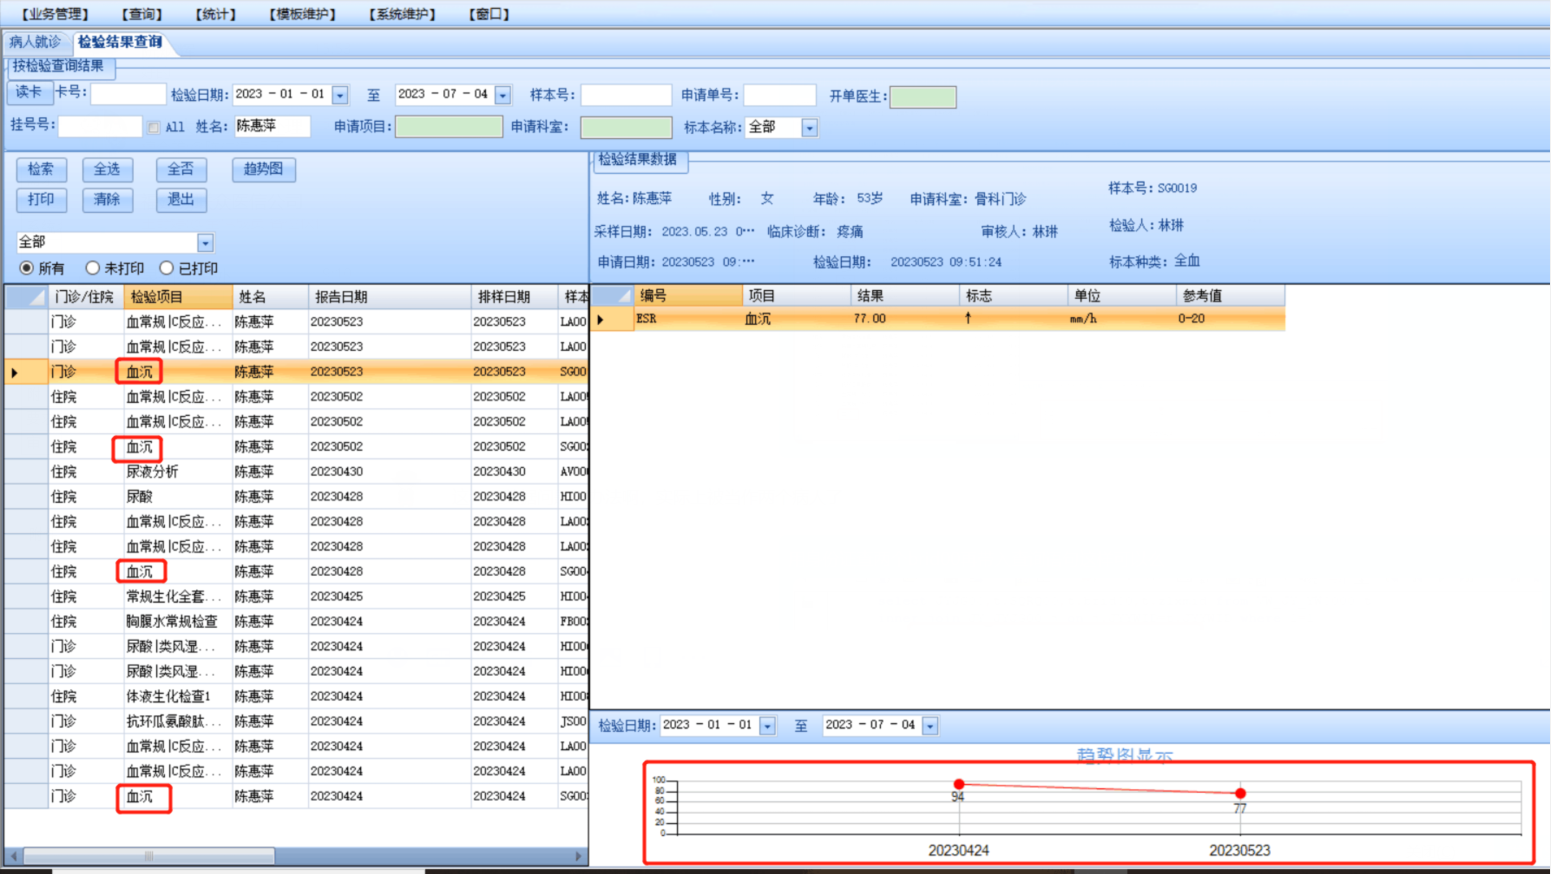Open the top end date dropdown 2023-07-04

click(503, 95)
